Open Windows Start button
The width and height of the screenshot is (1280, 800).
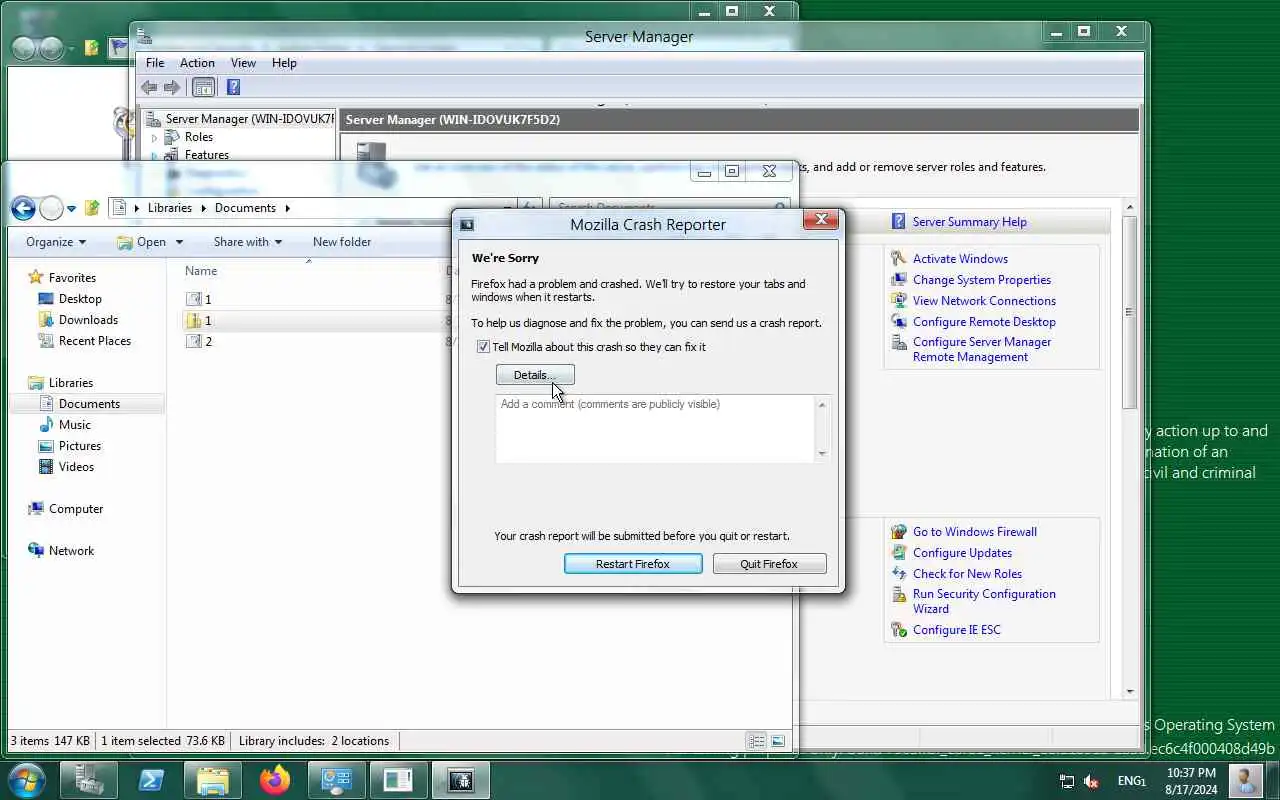coord(26,780)
